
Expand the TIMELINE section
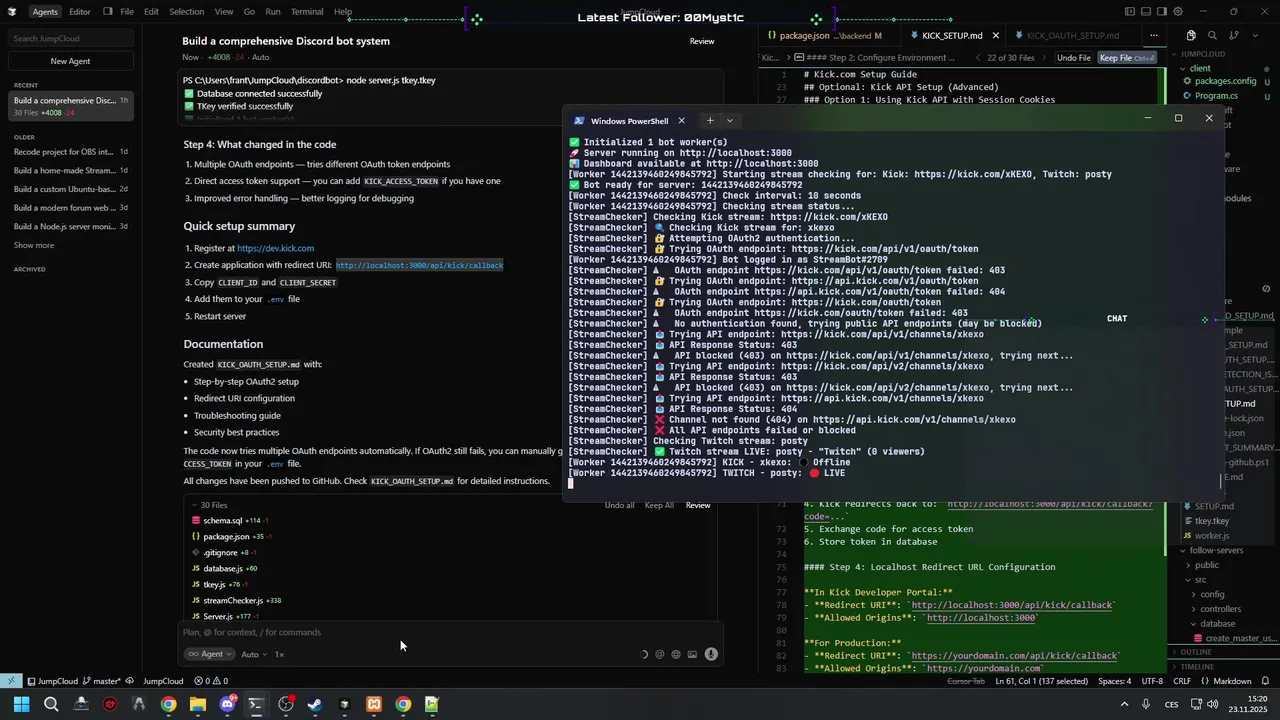1197,666
